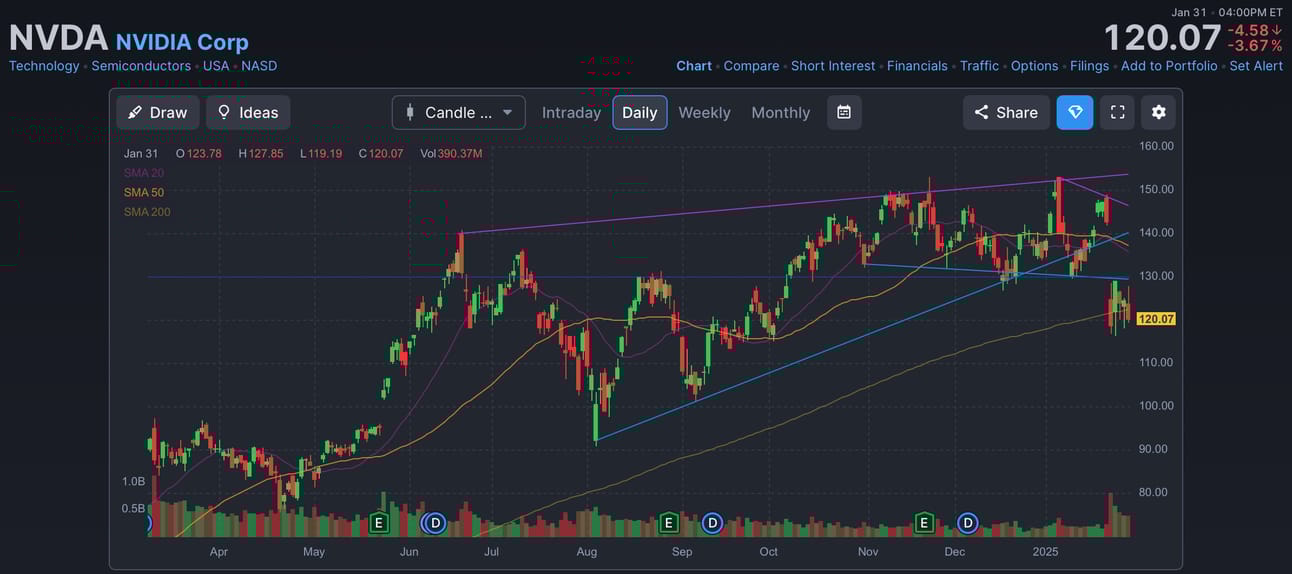This screenshot has height=574, width=1292.
Task: Click the 2025 date axis label
Action: (x=1045, y=552)
